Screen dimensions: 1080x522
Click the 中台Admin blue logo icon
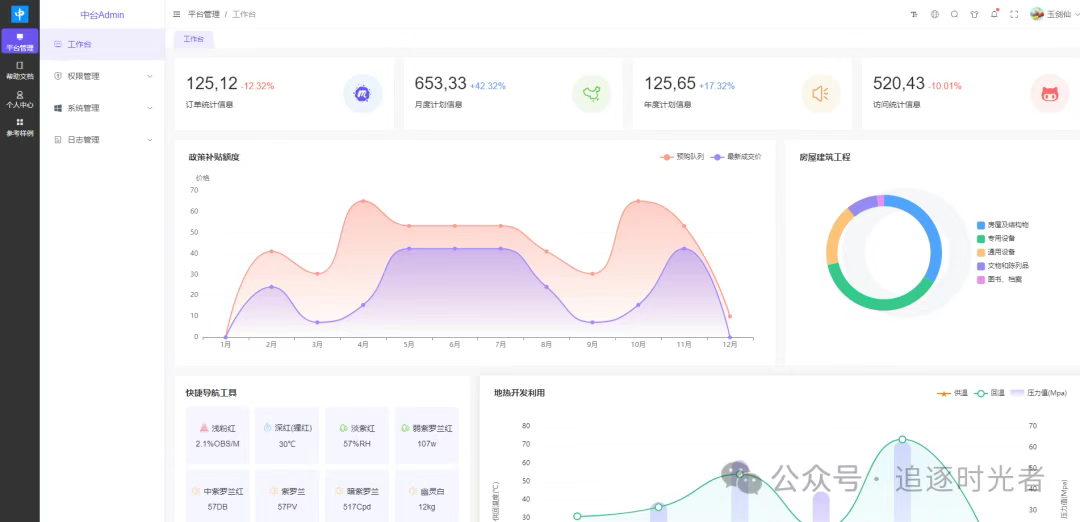pos(19,13)
